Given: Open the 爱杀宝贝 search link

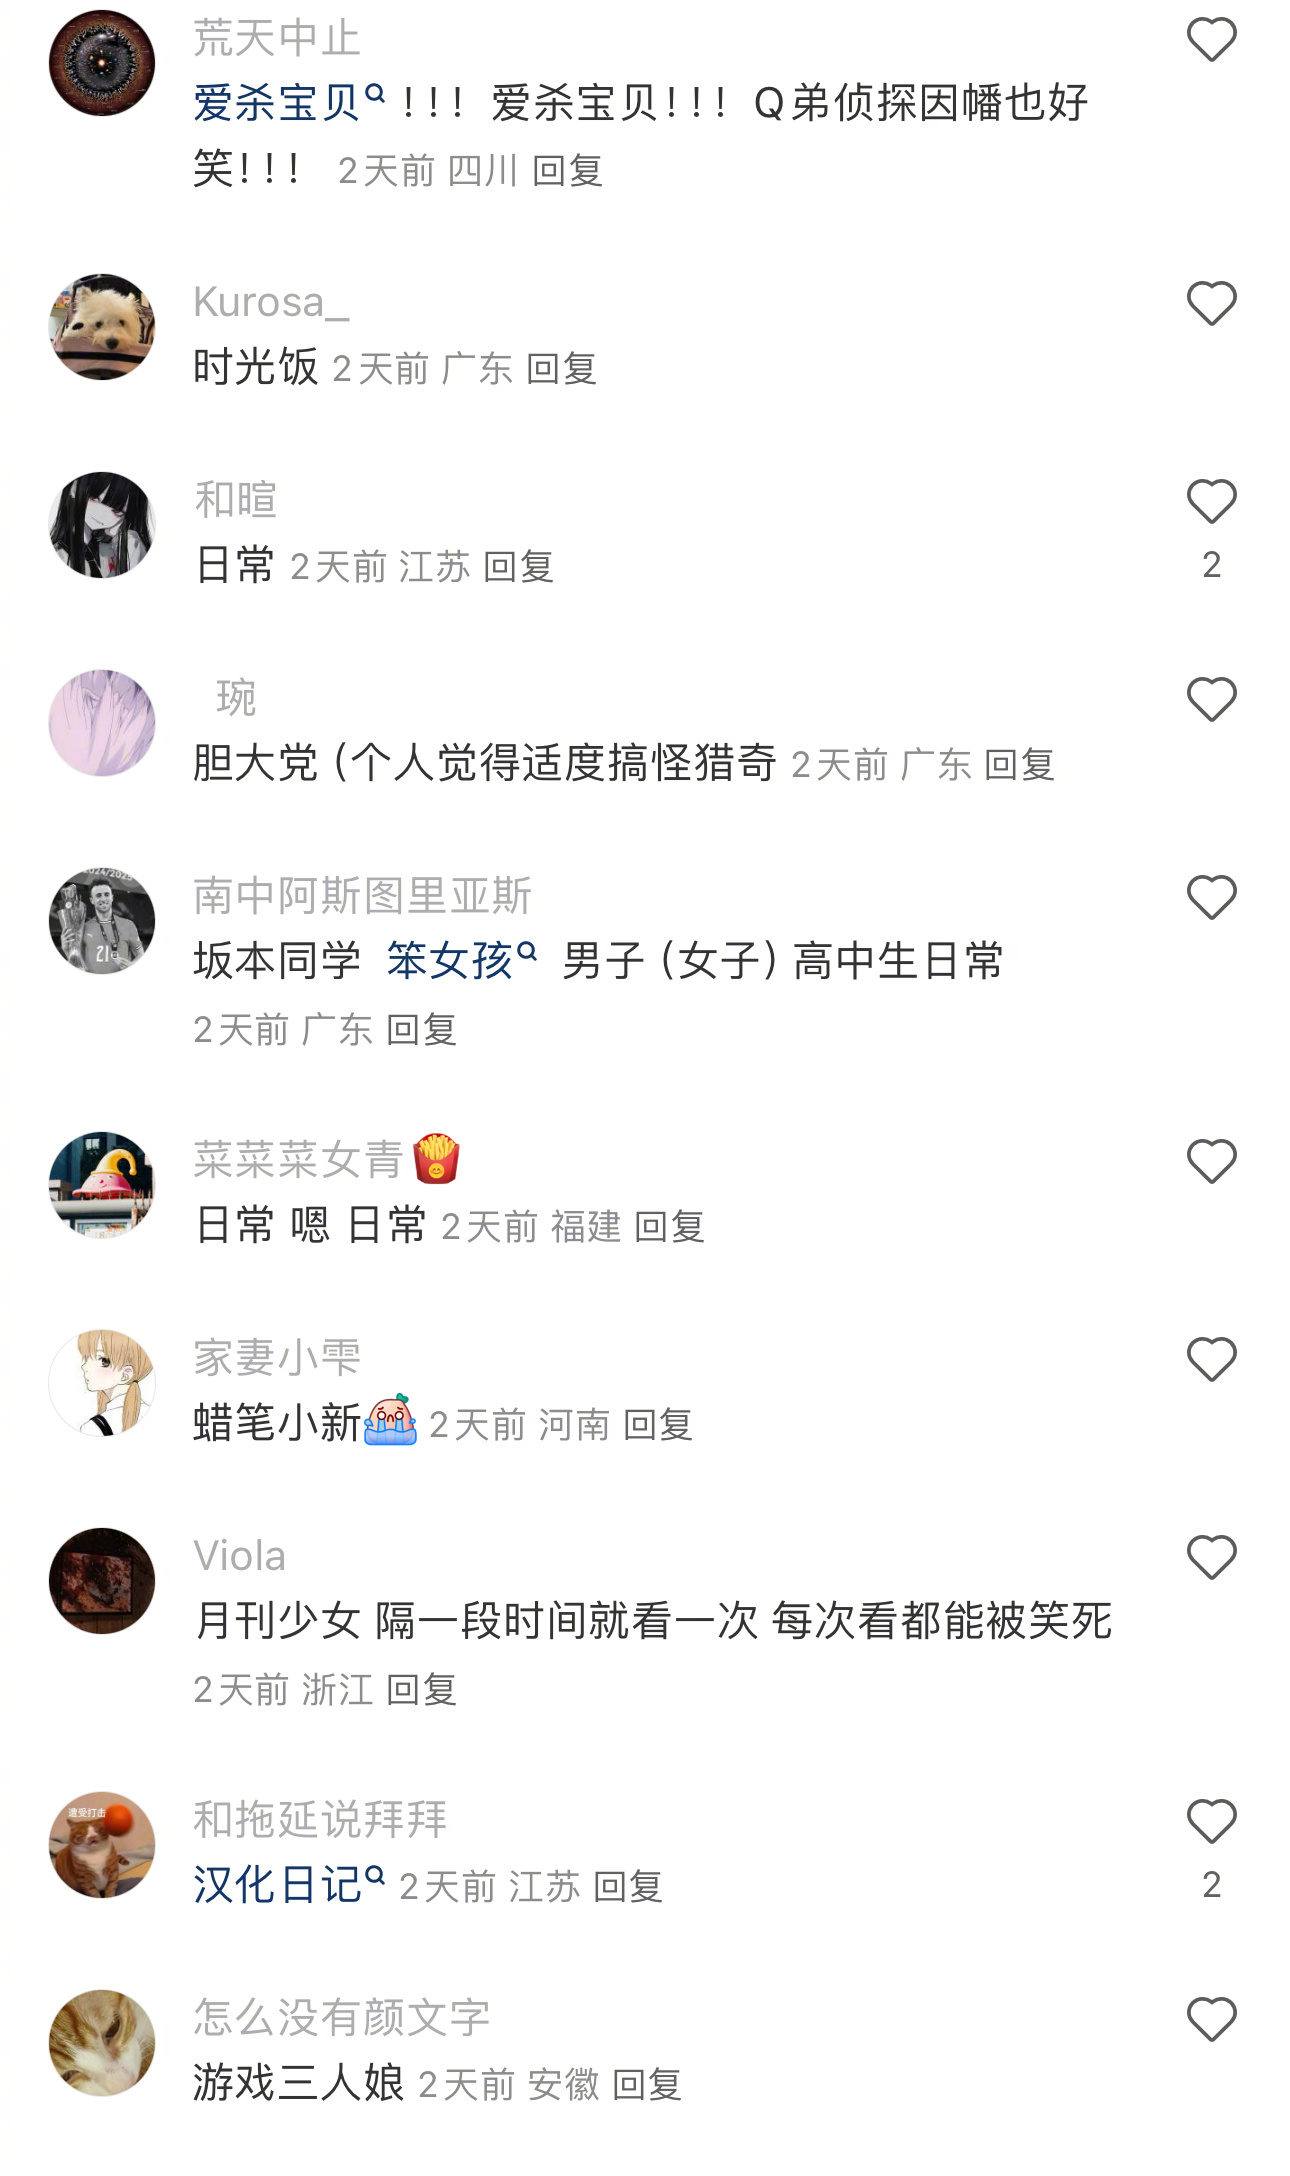Looking at the screenshot, I should (x=289, y=103).
